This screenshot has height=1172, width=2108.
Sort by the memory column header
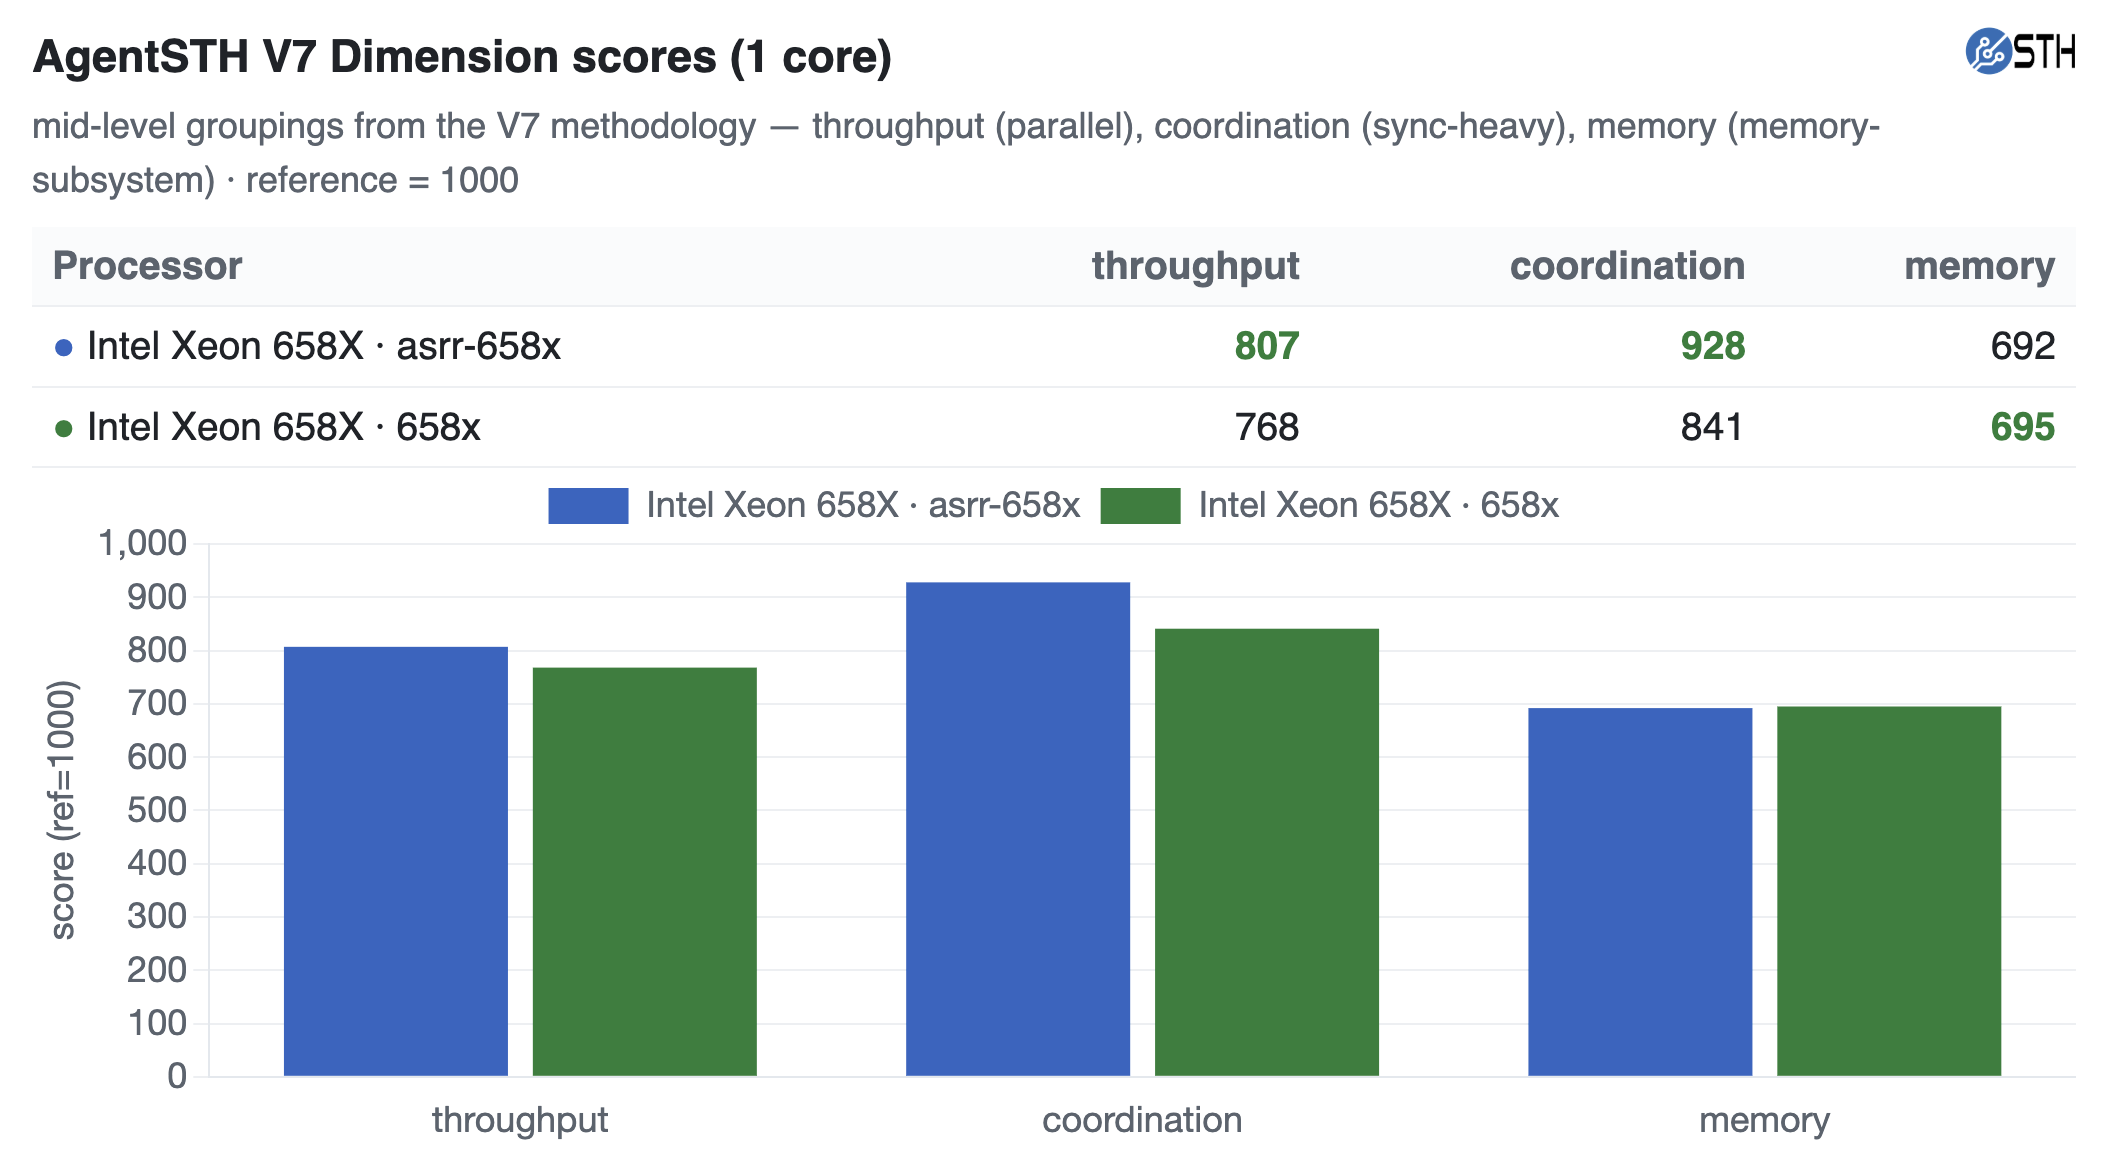(1979, 266)
